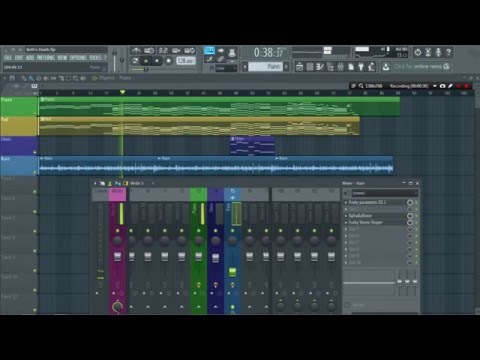Click the recorder pencil draw icon

[450, 86]
